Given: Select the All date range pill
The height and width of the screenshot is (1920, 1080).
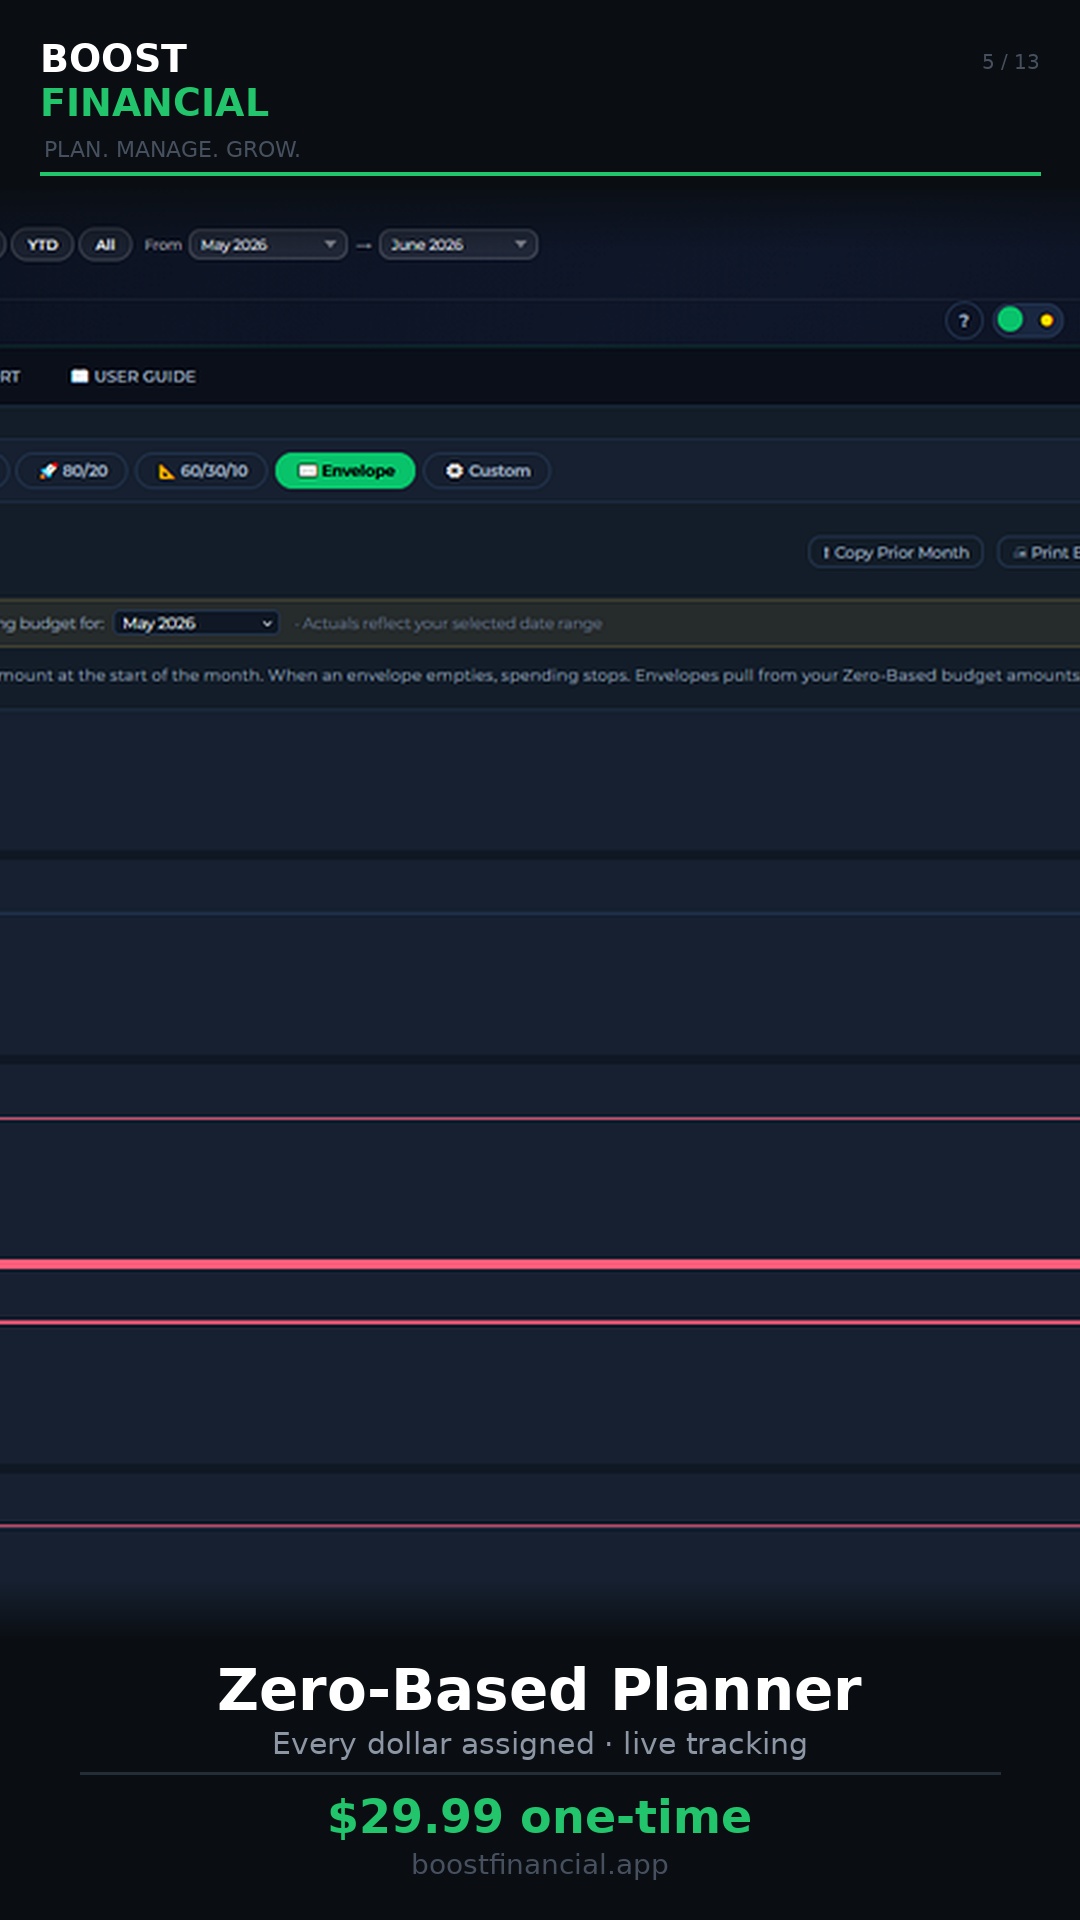Looking at the screenshot, I should (x=105, y=245).
